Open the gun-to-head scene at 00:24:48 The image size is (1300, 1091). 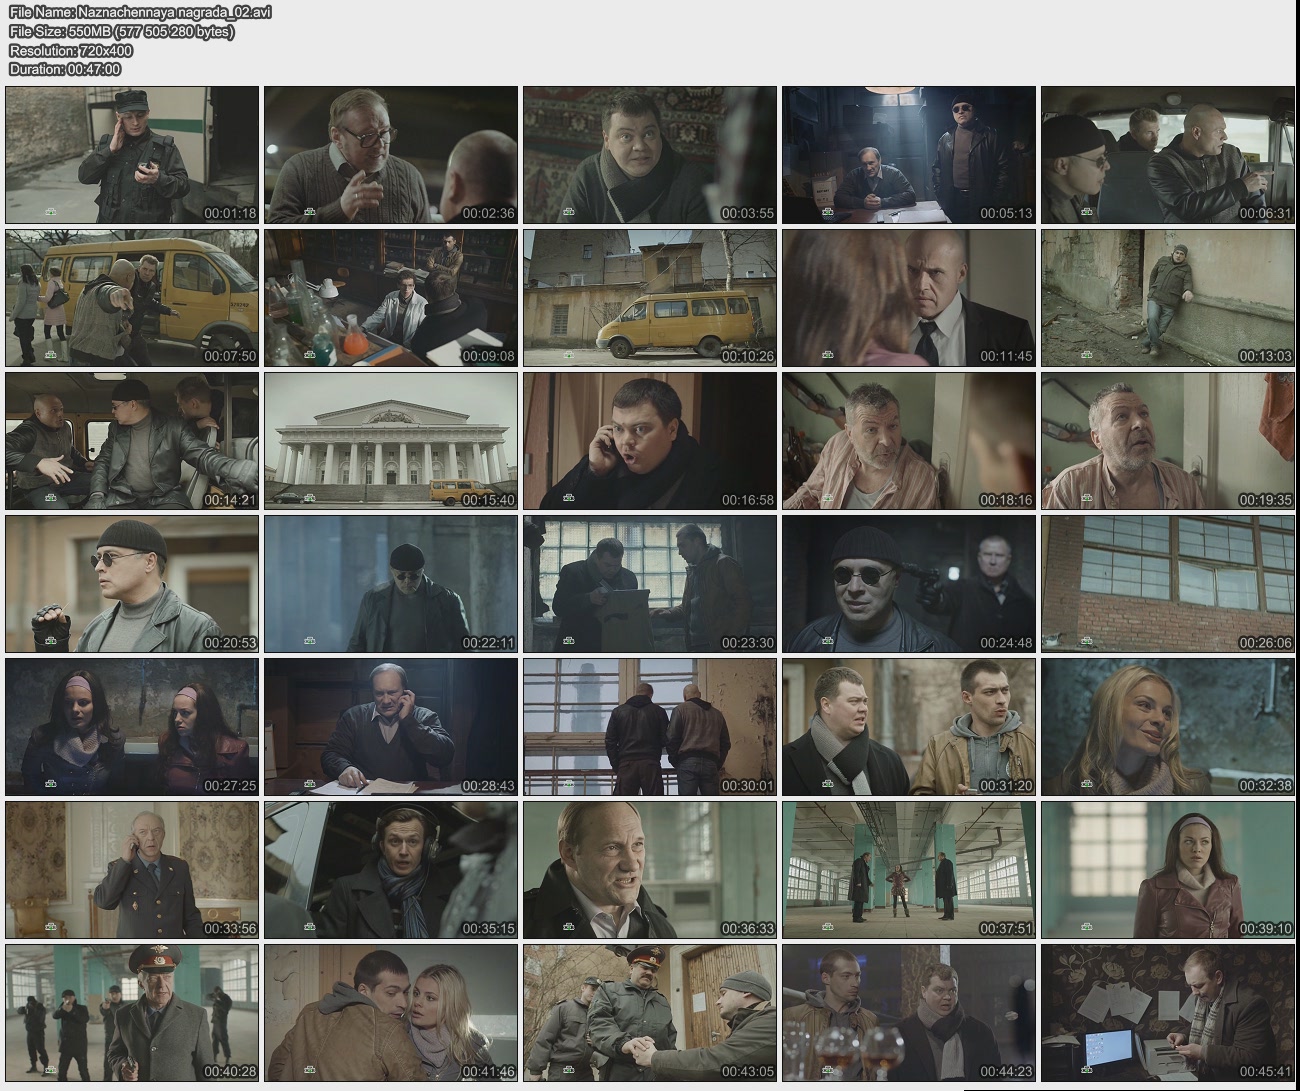pyautogui.click(x=909, y=584)
